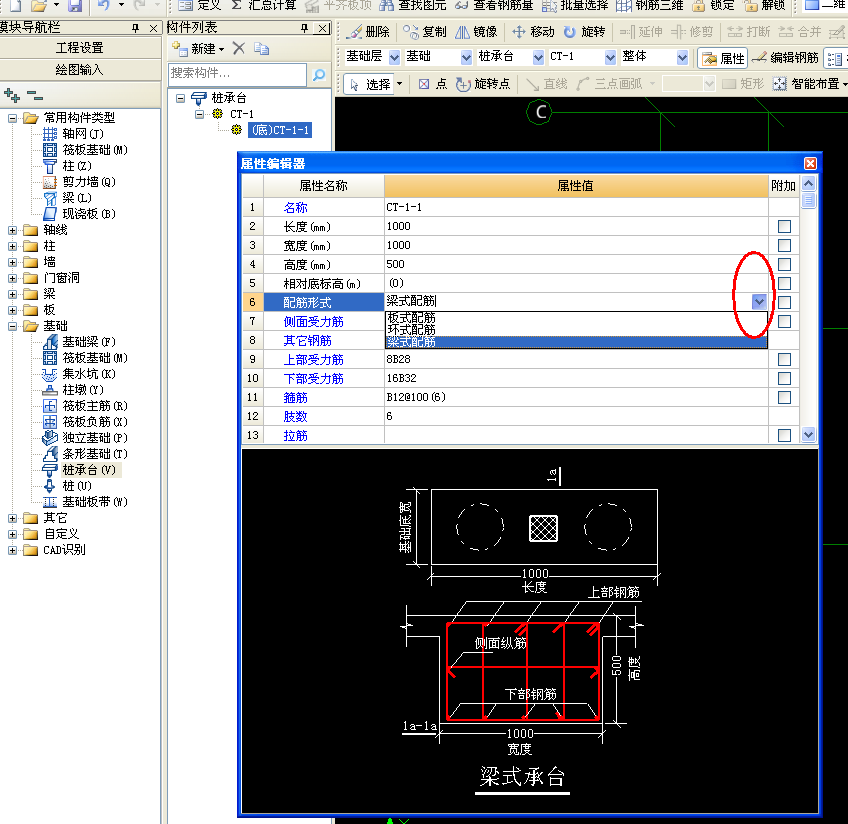Open 编辑钢筋 (edit rebar) tool
The height and width of the screenshot is (824, 848).
[x=784, y=58]
